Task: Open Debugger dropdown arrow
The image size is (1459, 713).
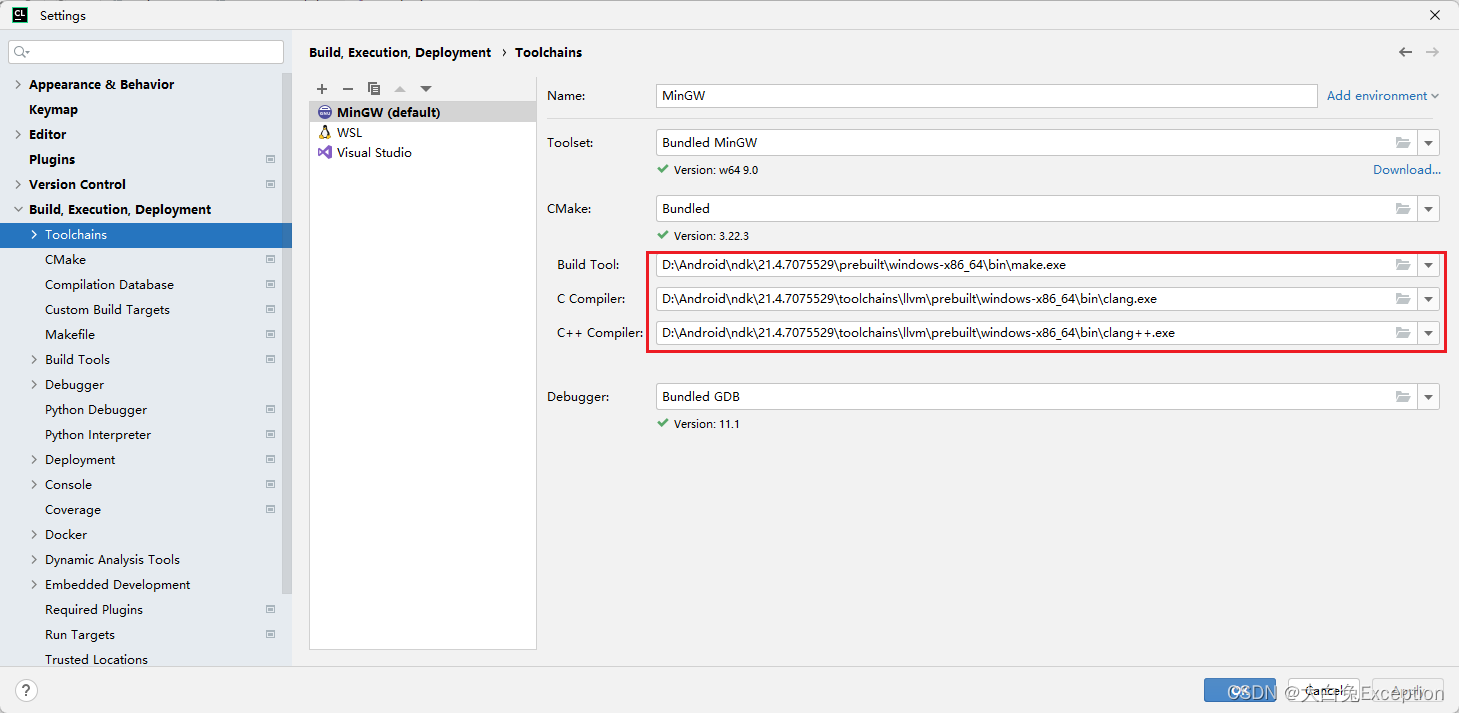Action: point(1429,397)
